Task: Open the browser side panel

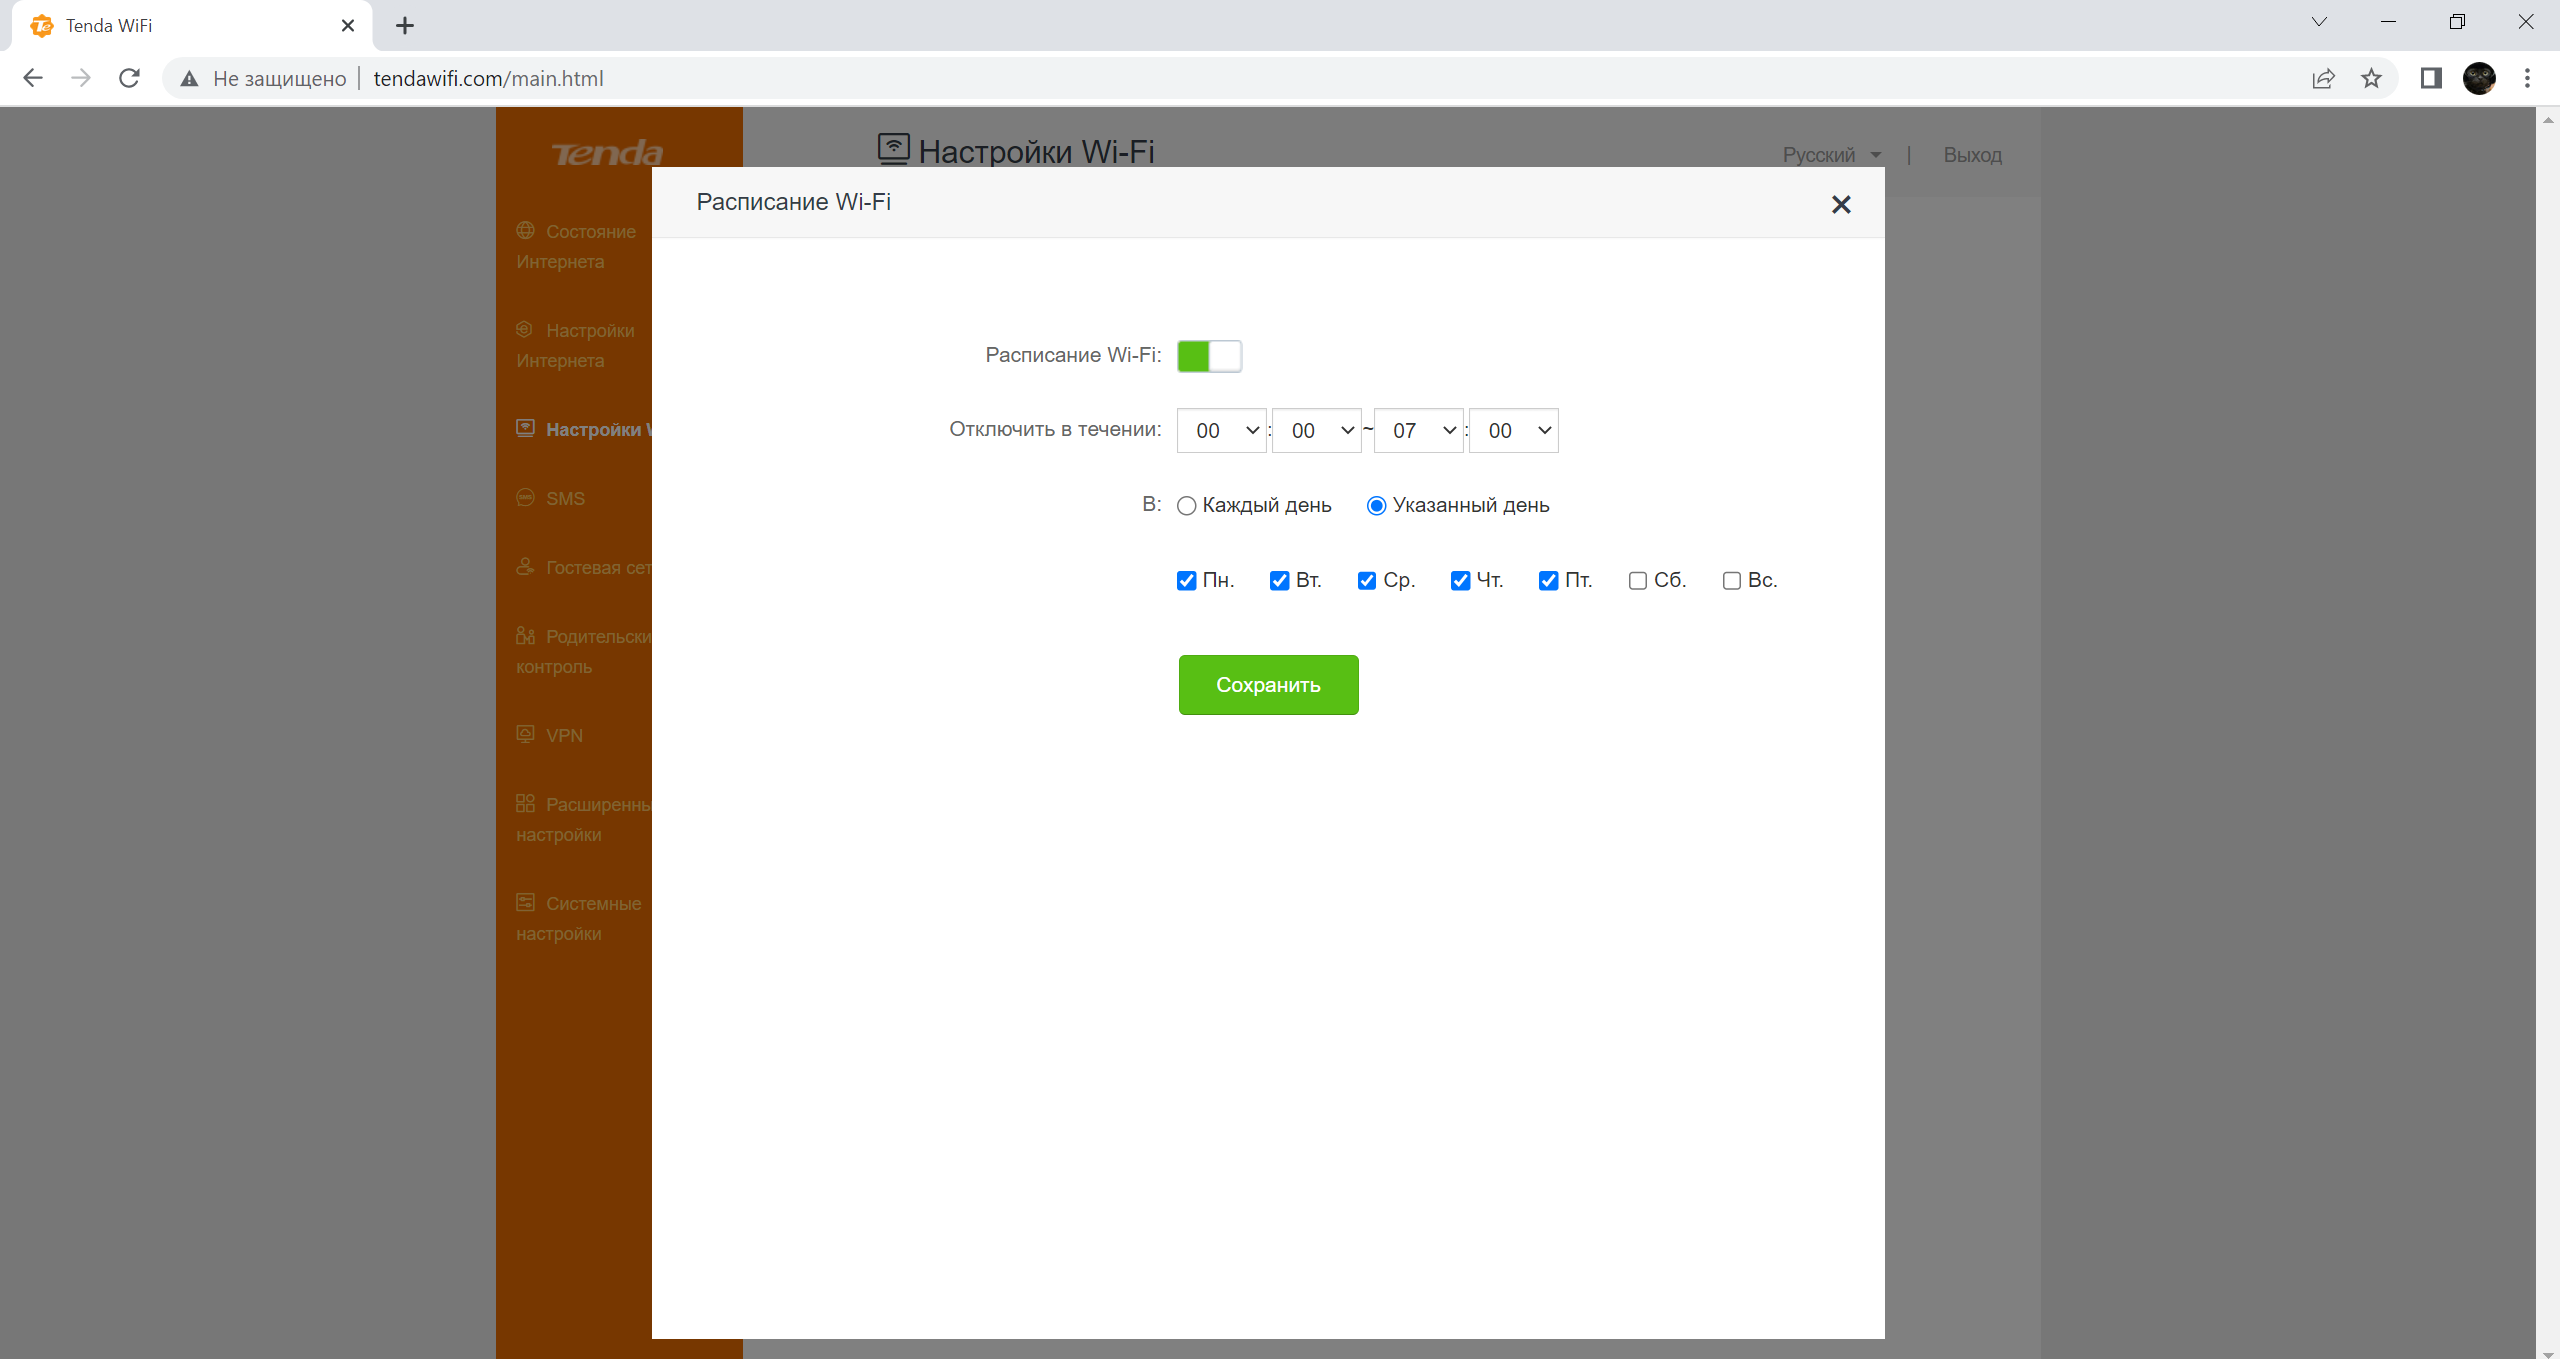Action: pyautogui.click(x=2431, y=78)
